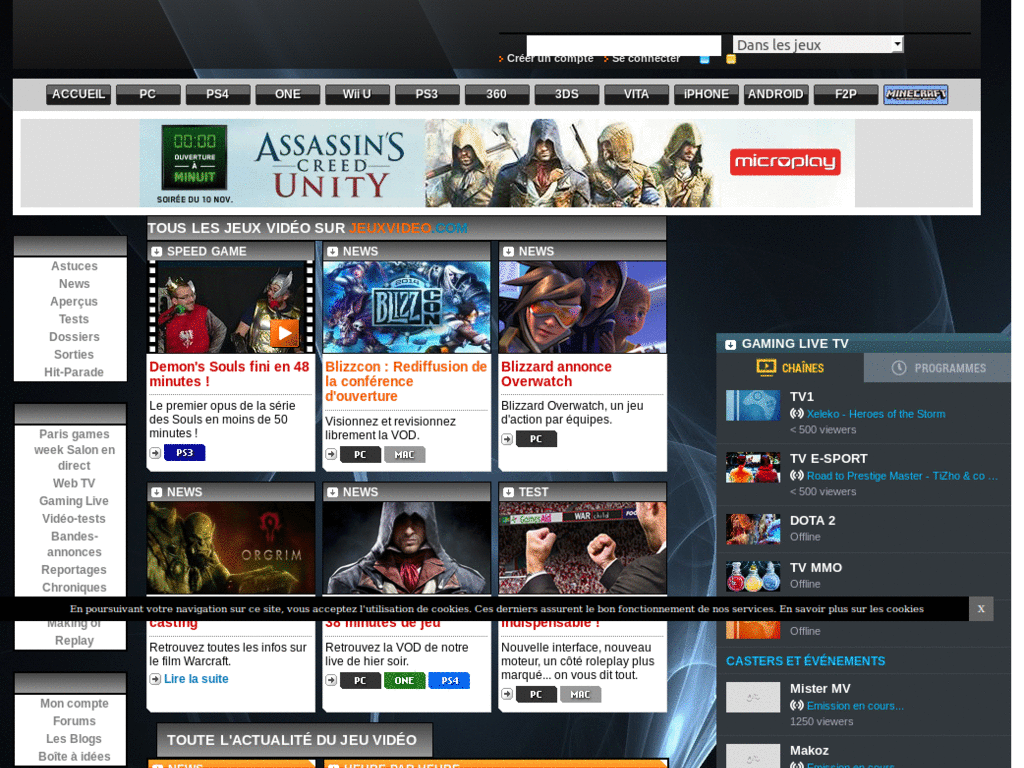1024x768 pixels.
Task: Click the MAC tag under the Test article
Action: 581,694
